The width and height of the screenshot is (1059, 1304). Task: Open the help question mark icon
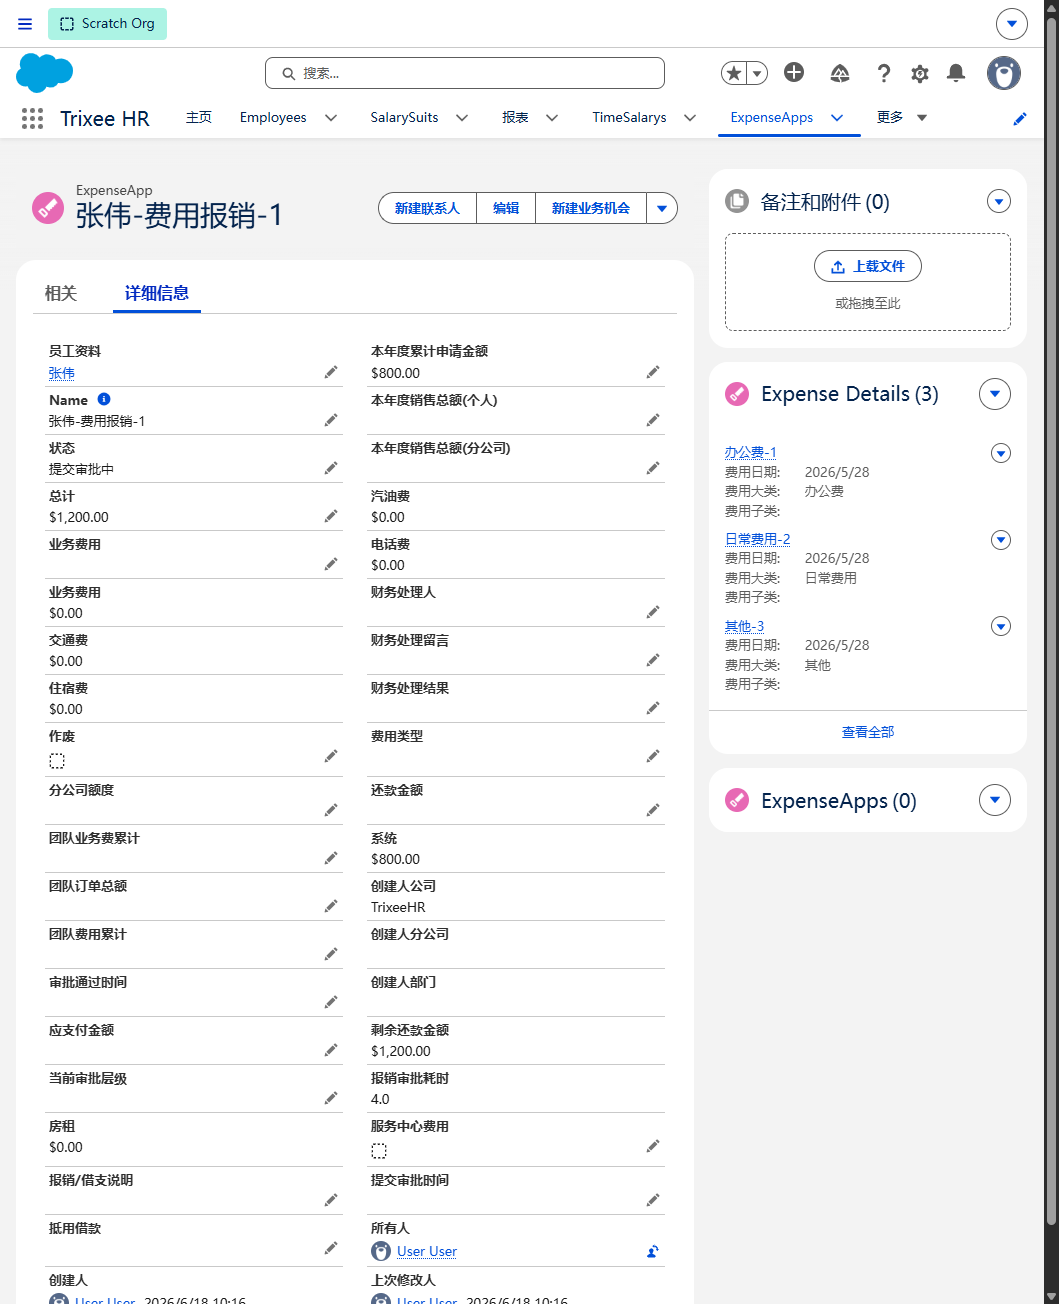[x=883, y=73]
